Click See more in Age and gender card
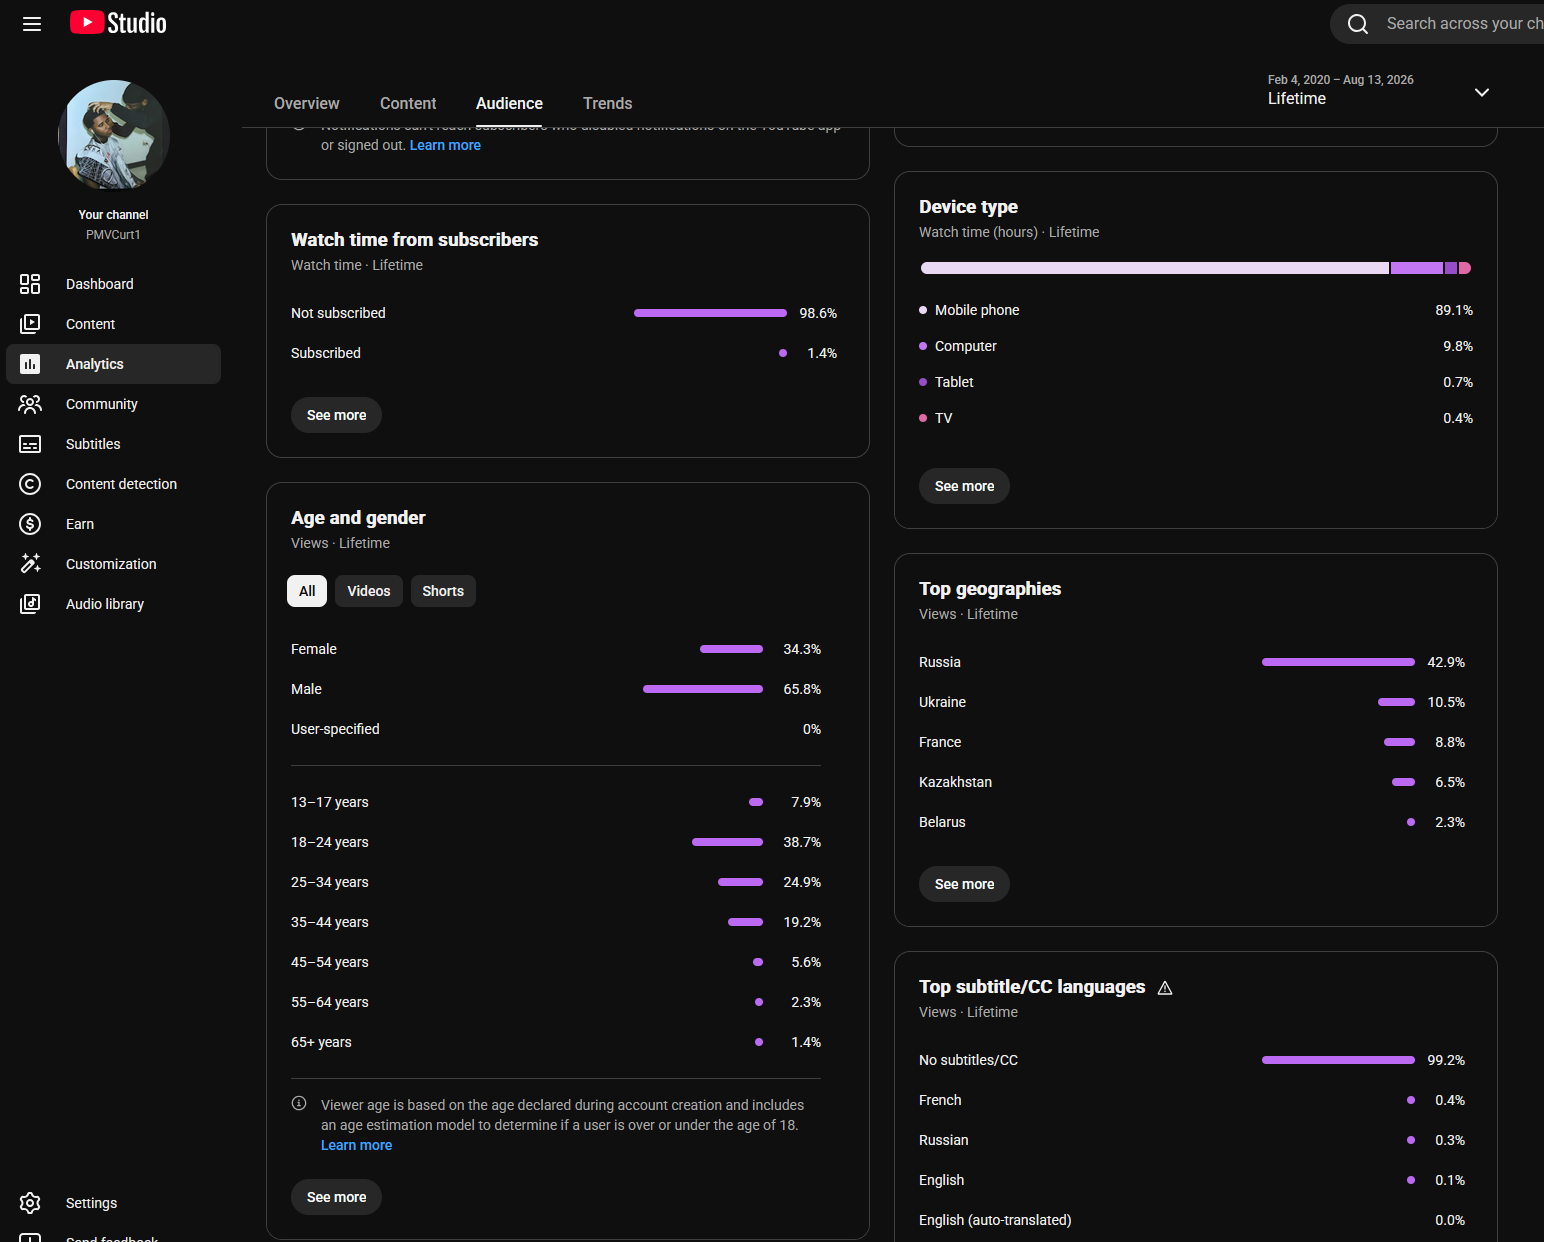Viewport: 1544px width, 1242px height. click(336, 1197)
